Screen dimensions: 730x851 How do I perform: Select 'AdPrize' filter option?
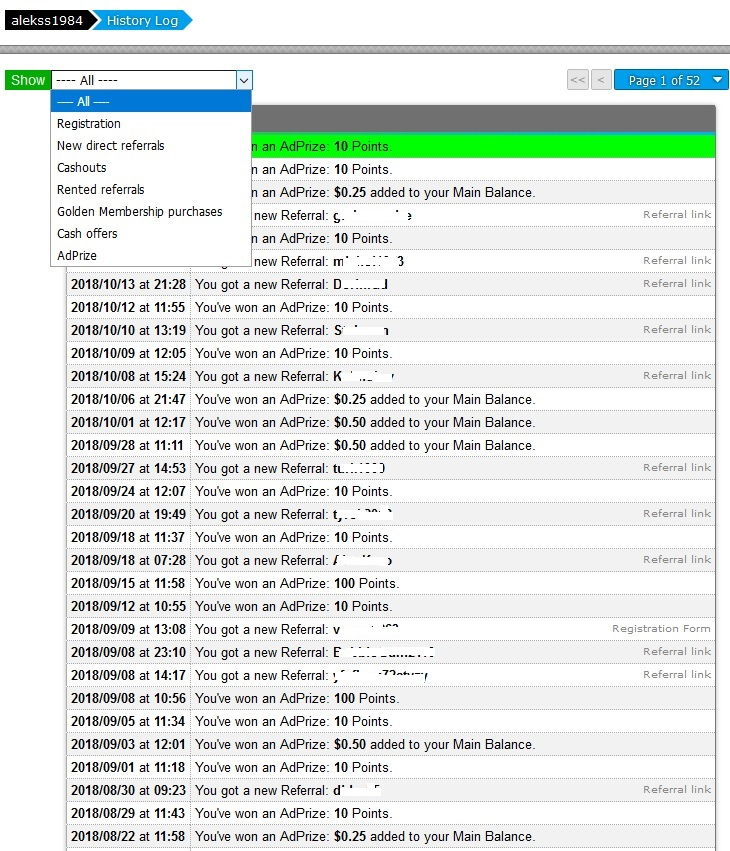click(x=77, y=256)
